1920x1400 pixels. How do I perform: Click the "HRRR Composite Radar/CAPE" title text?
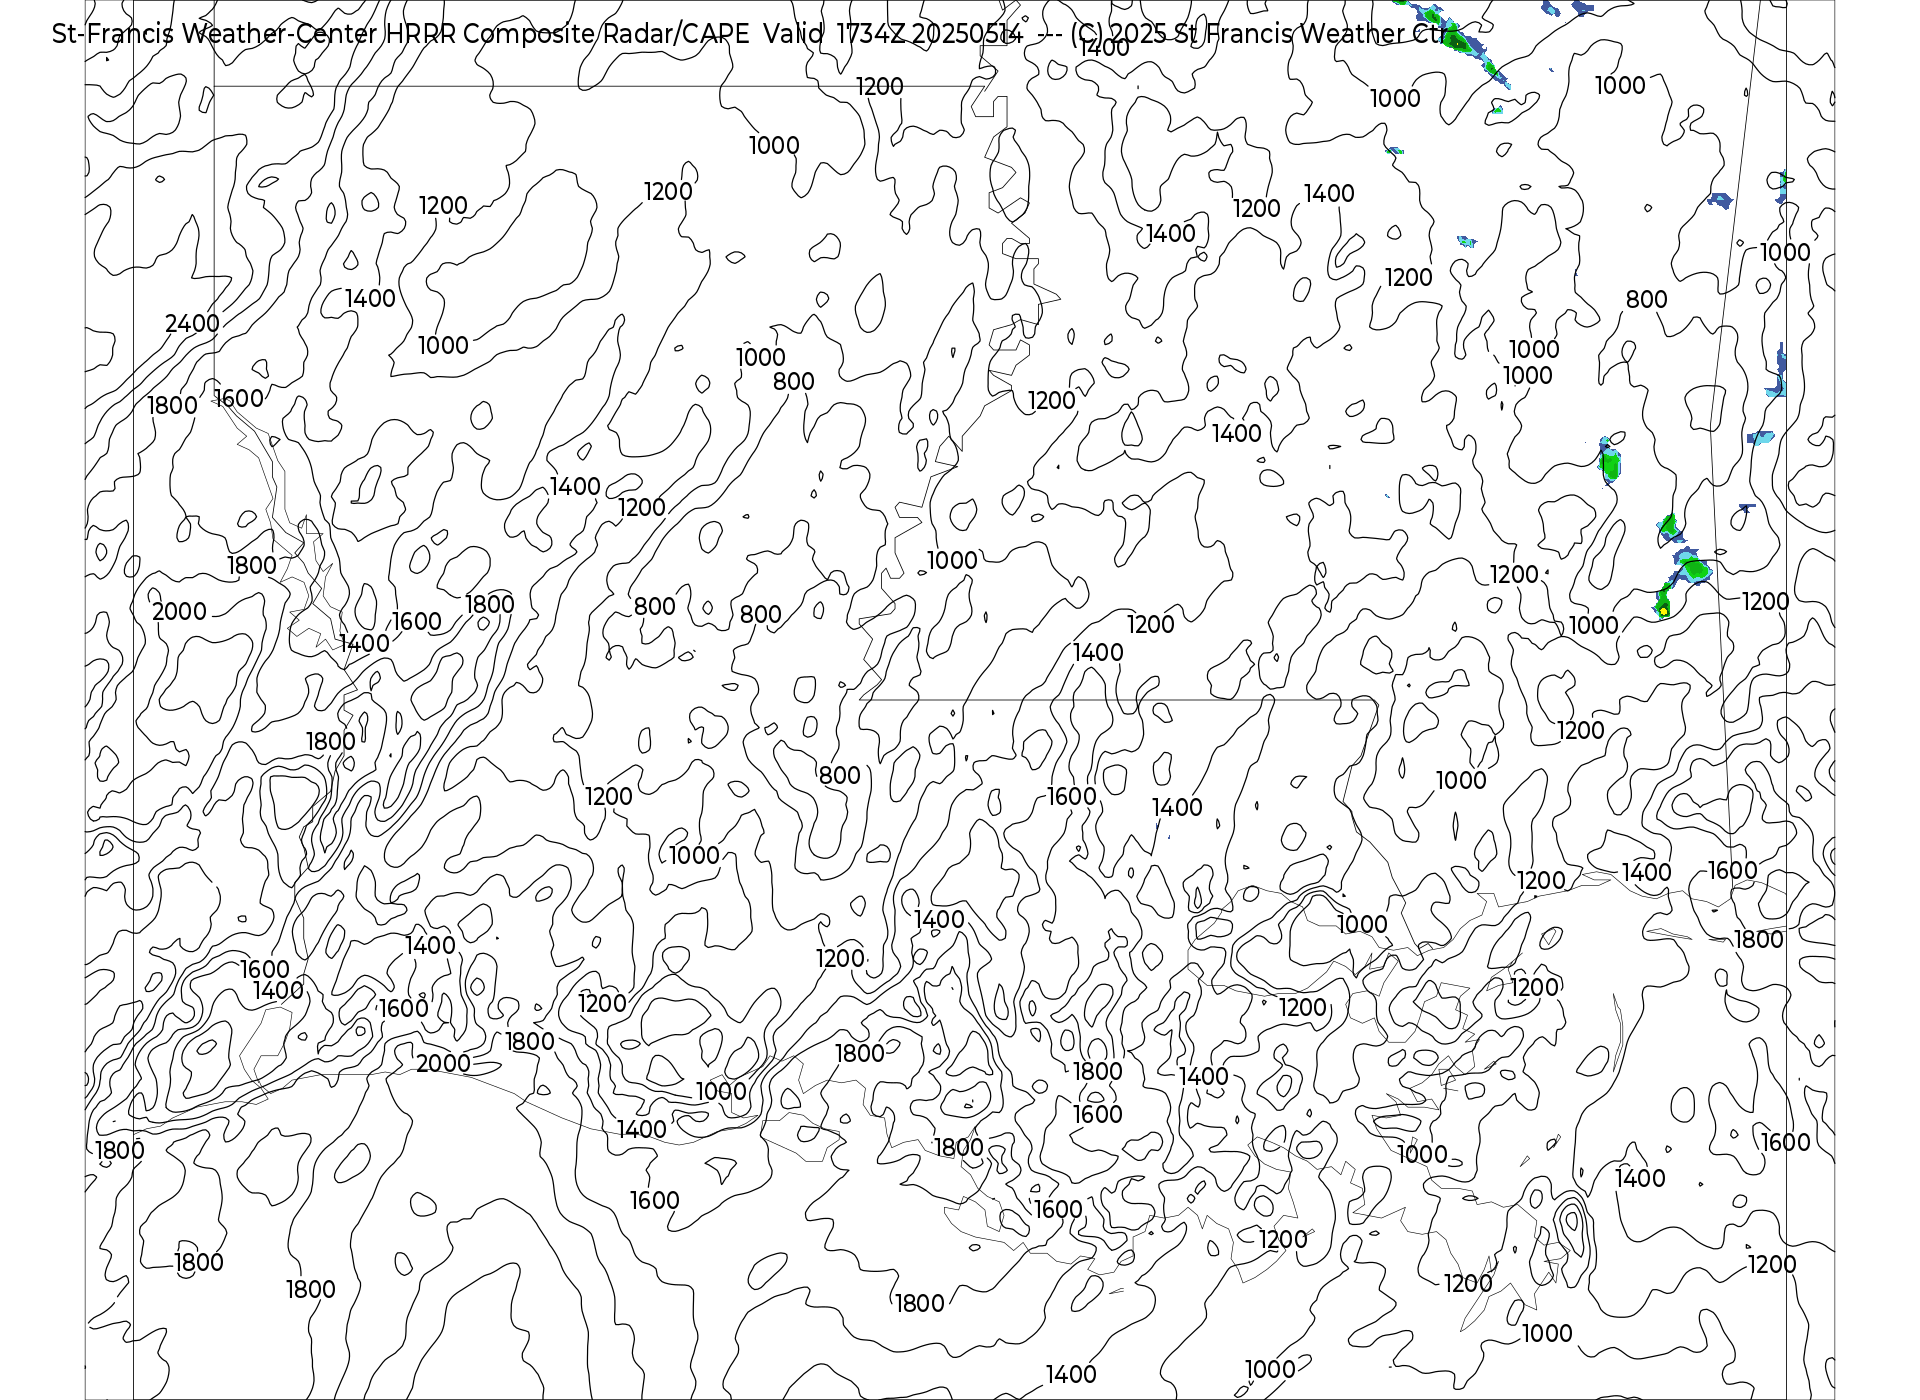(x=568, y=34)
